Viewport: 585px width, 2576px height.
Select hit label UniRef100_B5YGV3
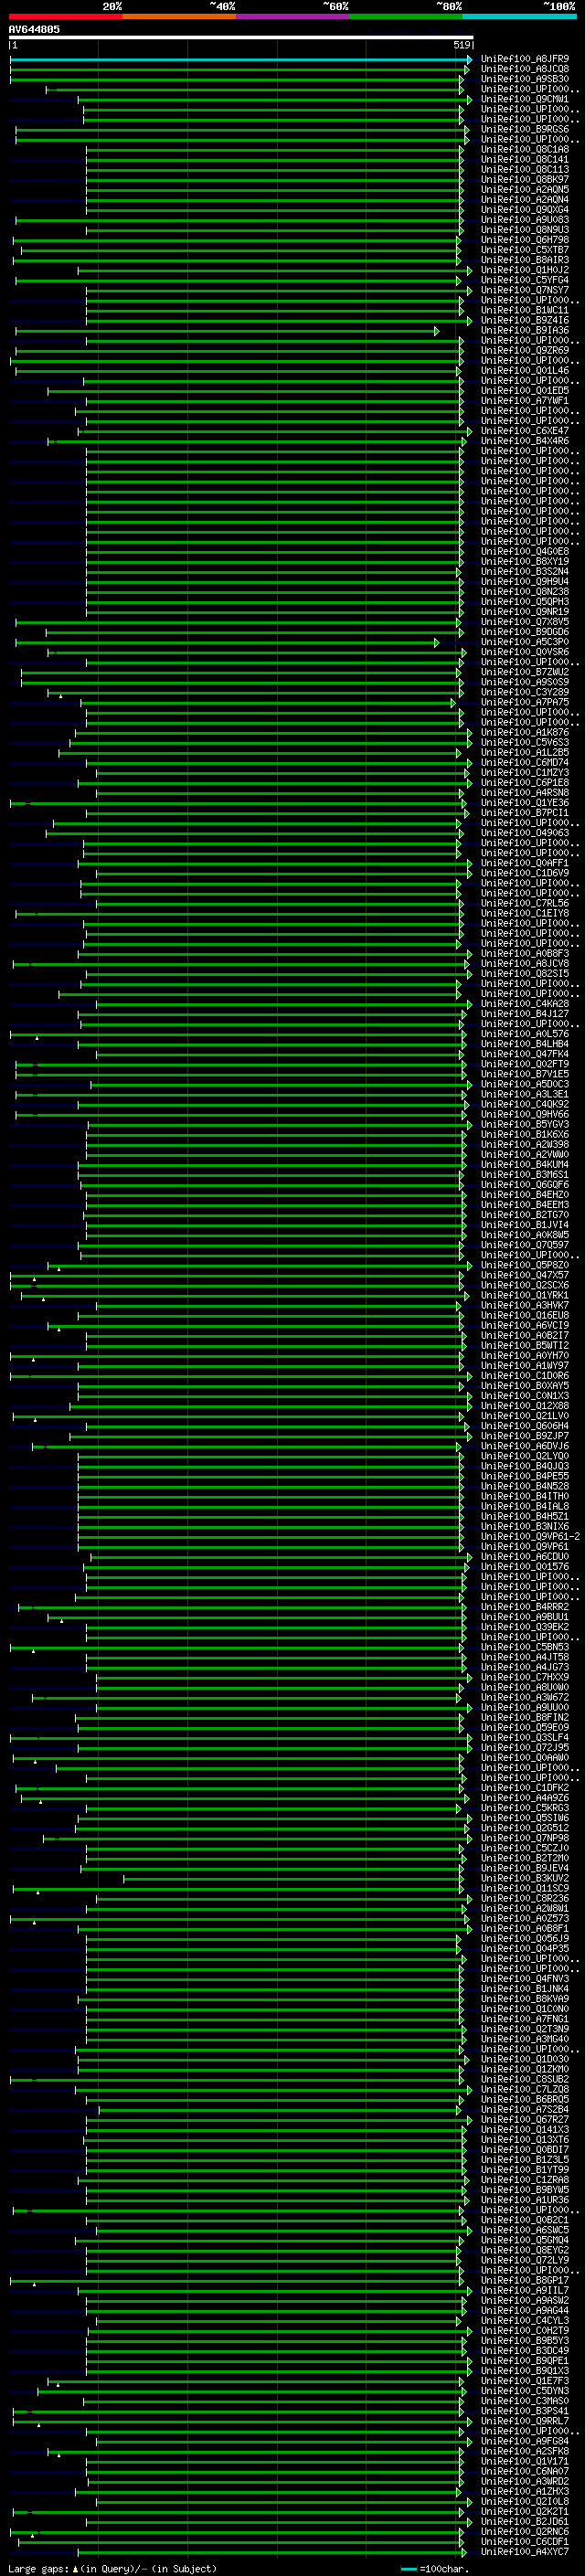pyautogui.click(x=525, y=1124)
